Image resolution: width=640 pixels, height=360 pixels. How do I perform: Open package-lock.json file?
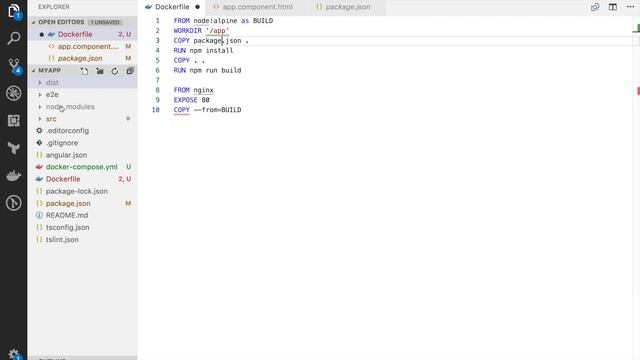click(x=83, y=191)
